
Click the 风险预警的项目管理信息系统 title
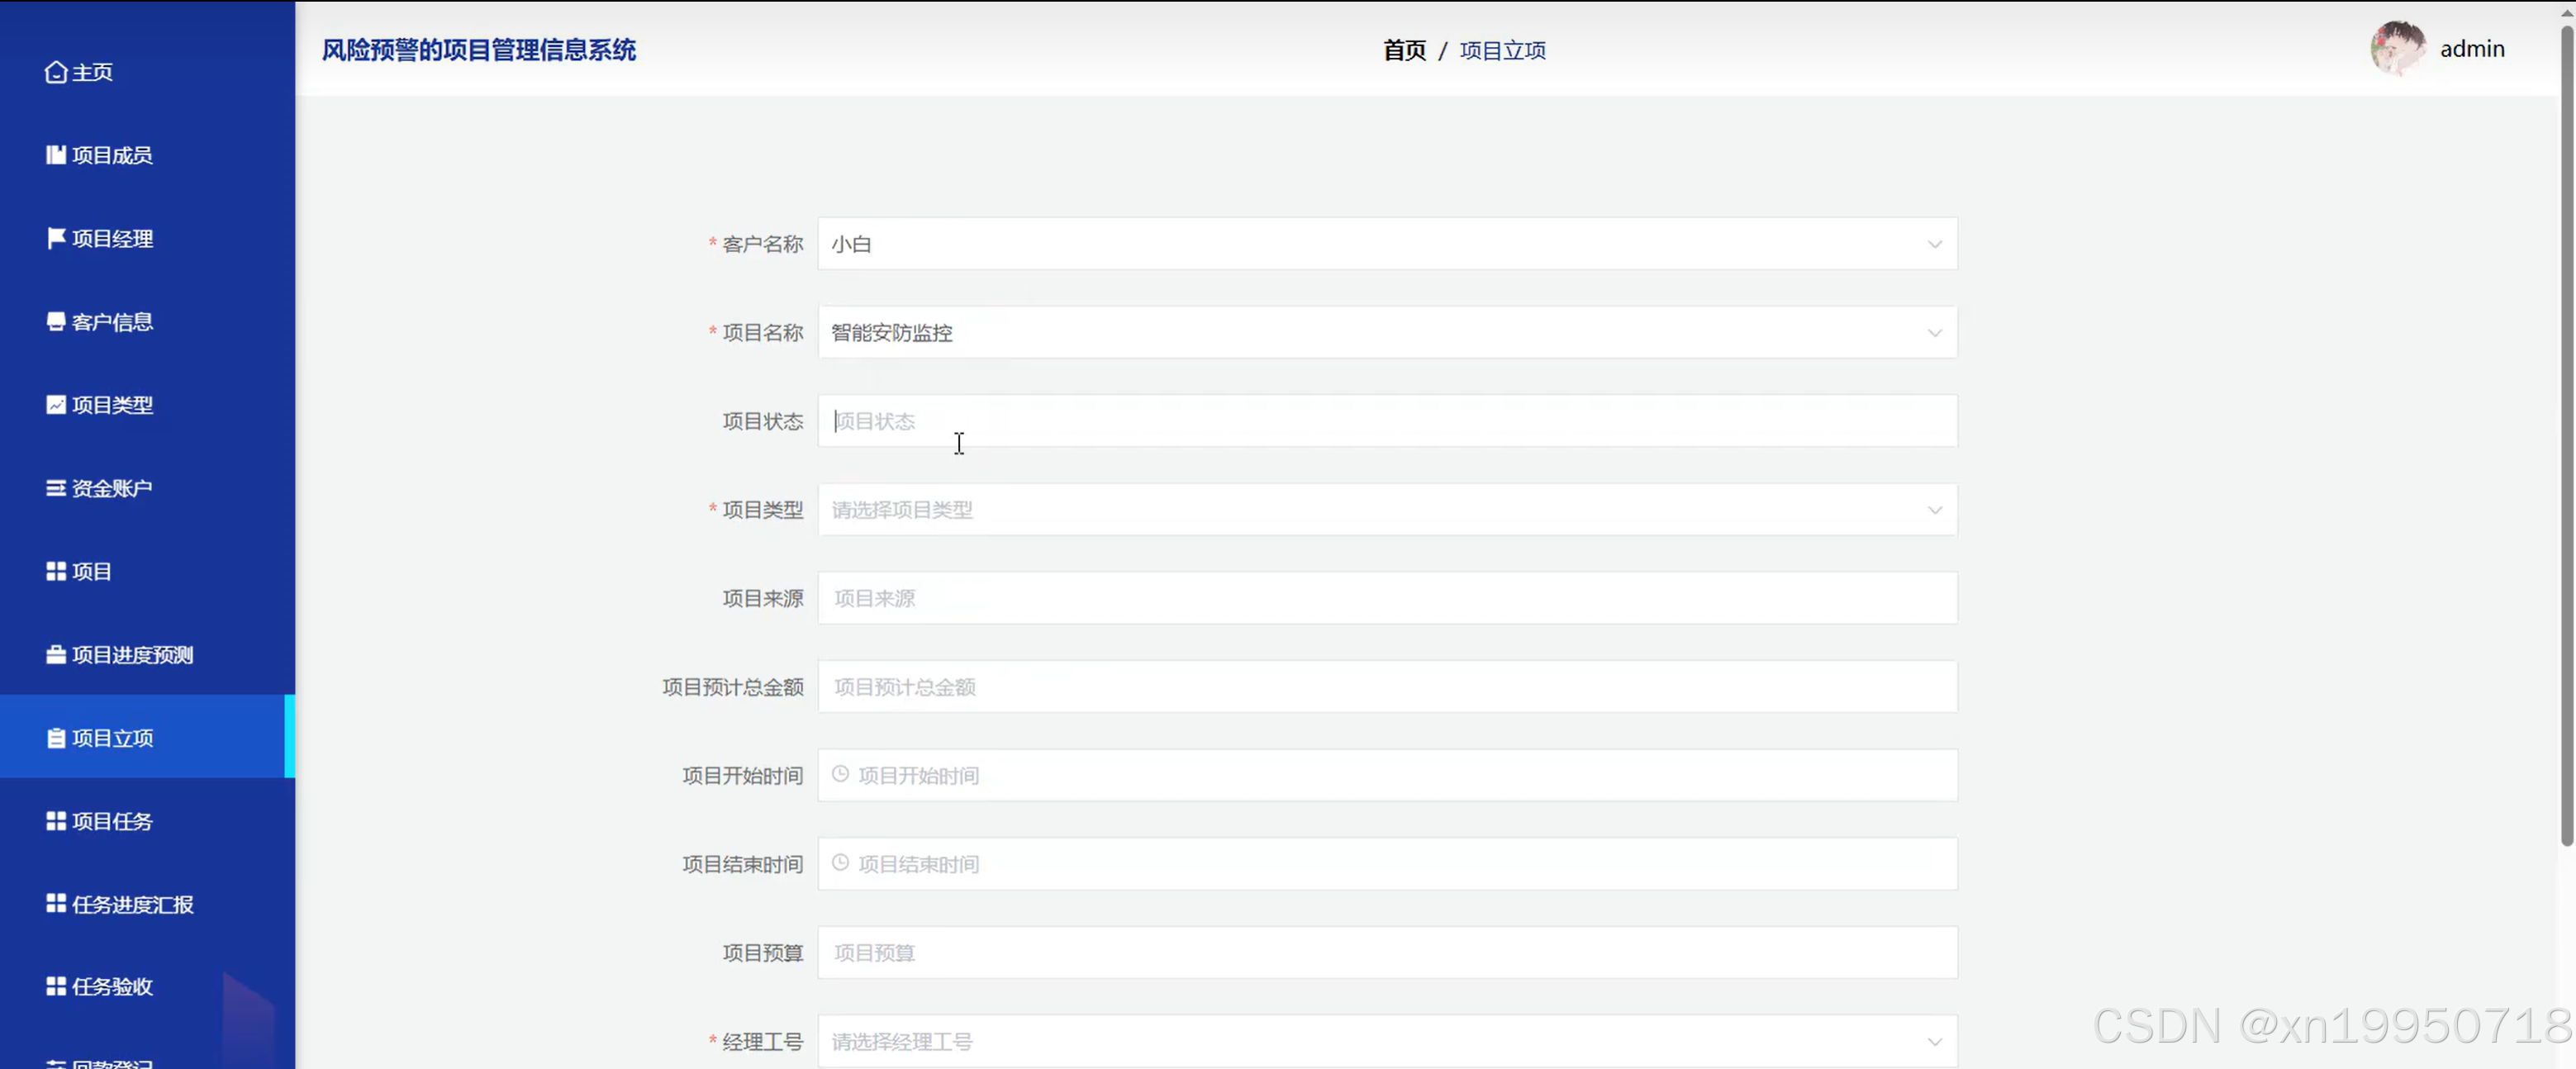coord(479,50)
